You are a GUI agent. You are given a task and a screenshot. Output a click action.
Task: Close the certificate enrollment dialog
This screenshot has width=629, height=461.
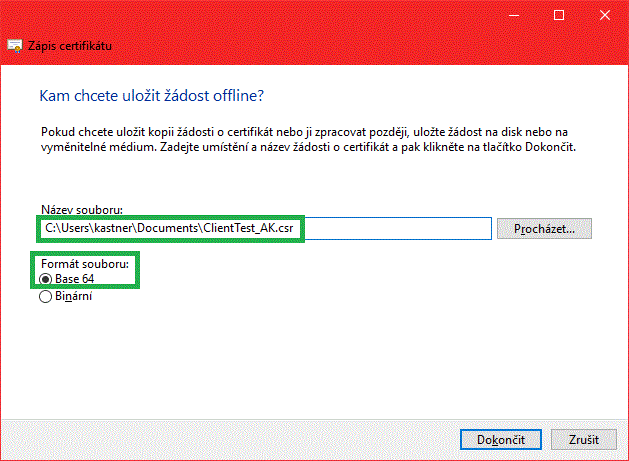point(605,15)
